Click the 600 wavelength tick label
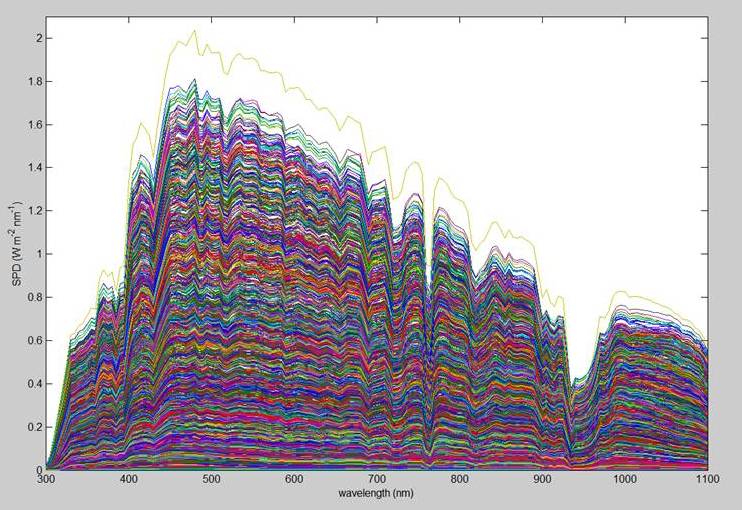The height and width of the screenshot is (510, 742). point(294,481)
